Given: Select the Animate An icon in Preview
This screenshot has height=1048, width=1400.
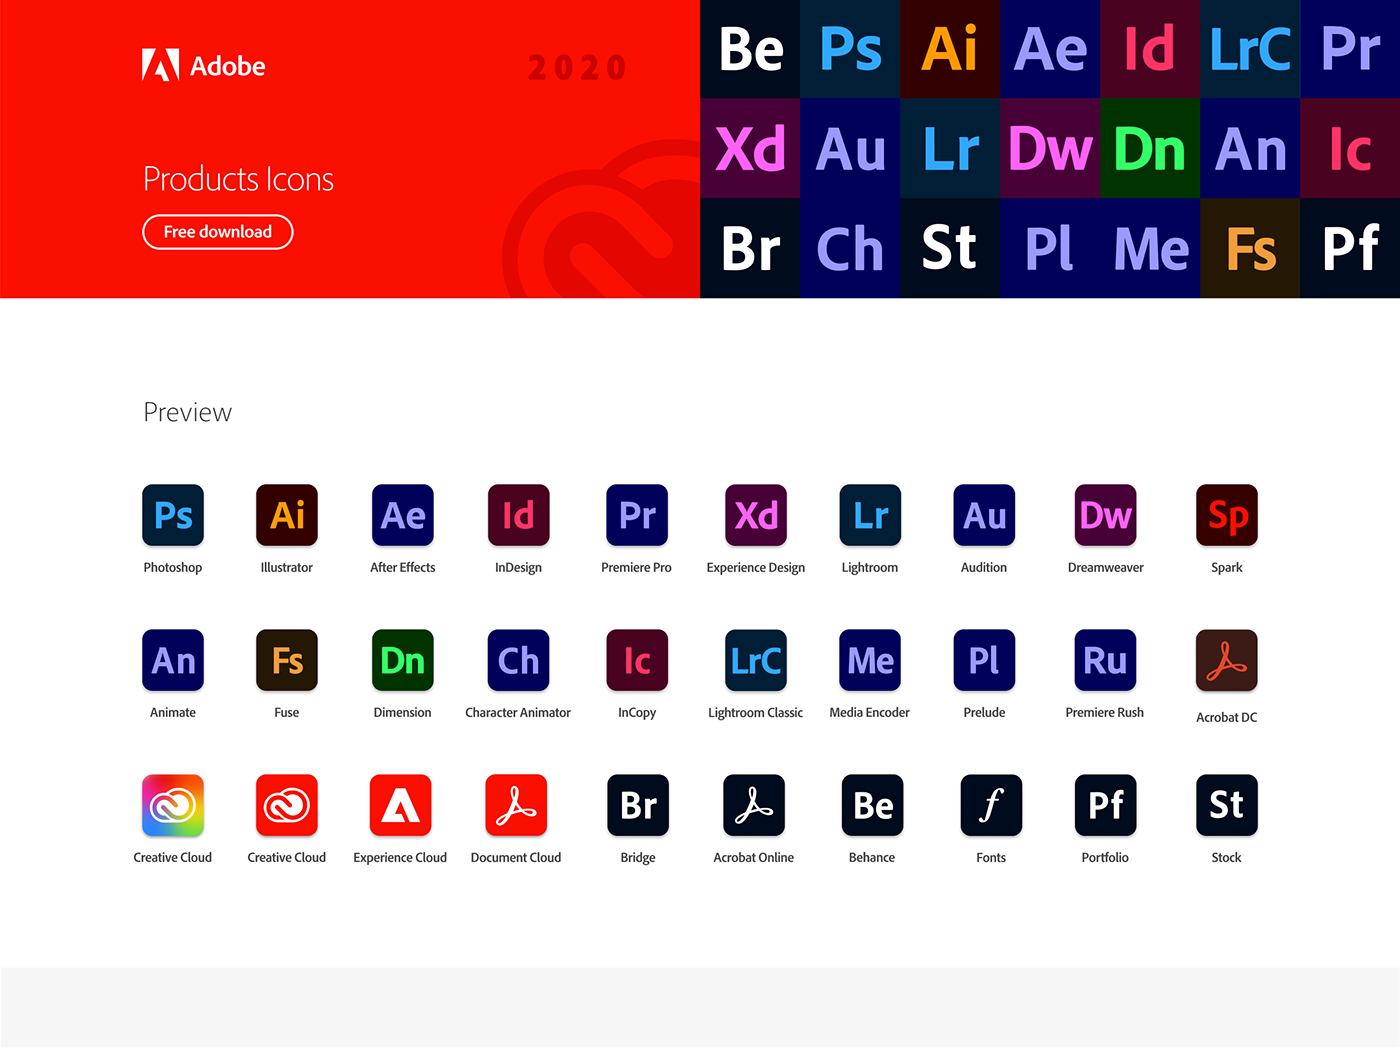Looking at the screenshot, I should 173,660.
